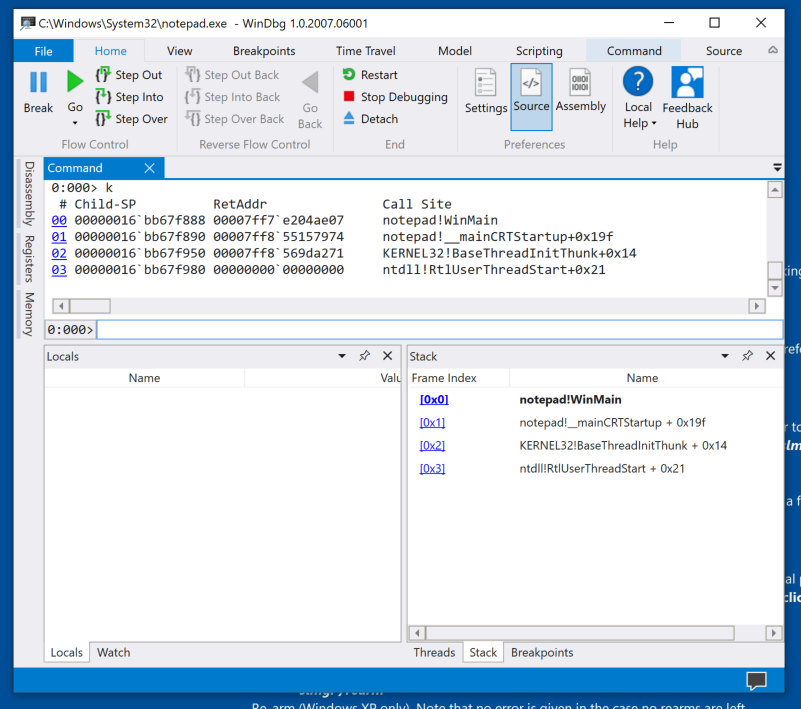Viewport: 801px width, 709px height.
Task: Click the Restart debugging icon
Action: 349,75
